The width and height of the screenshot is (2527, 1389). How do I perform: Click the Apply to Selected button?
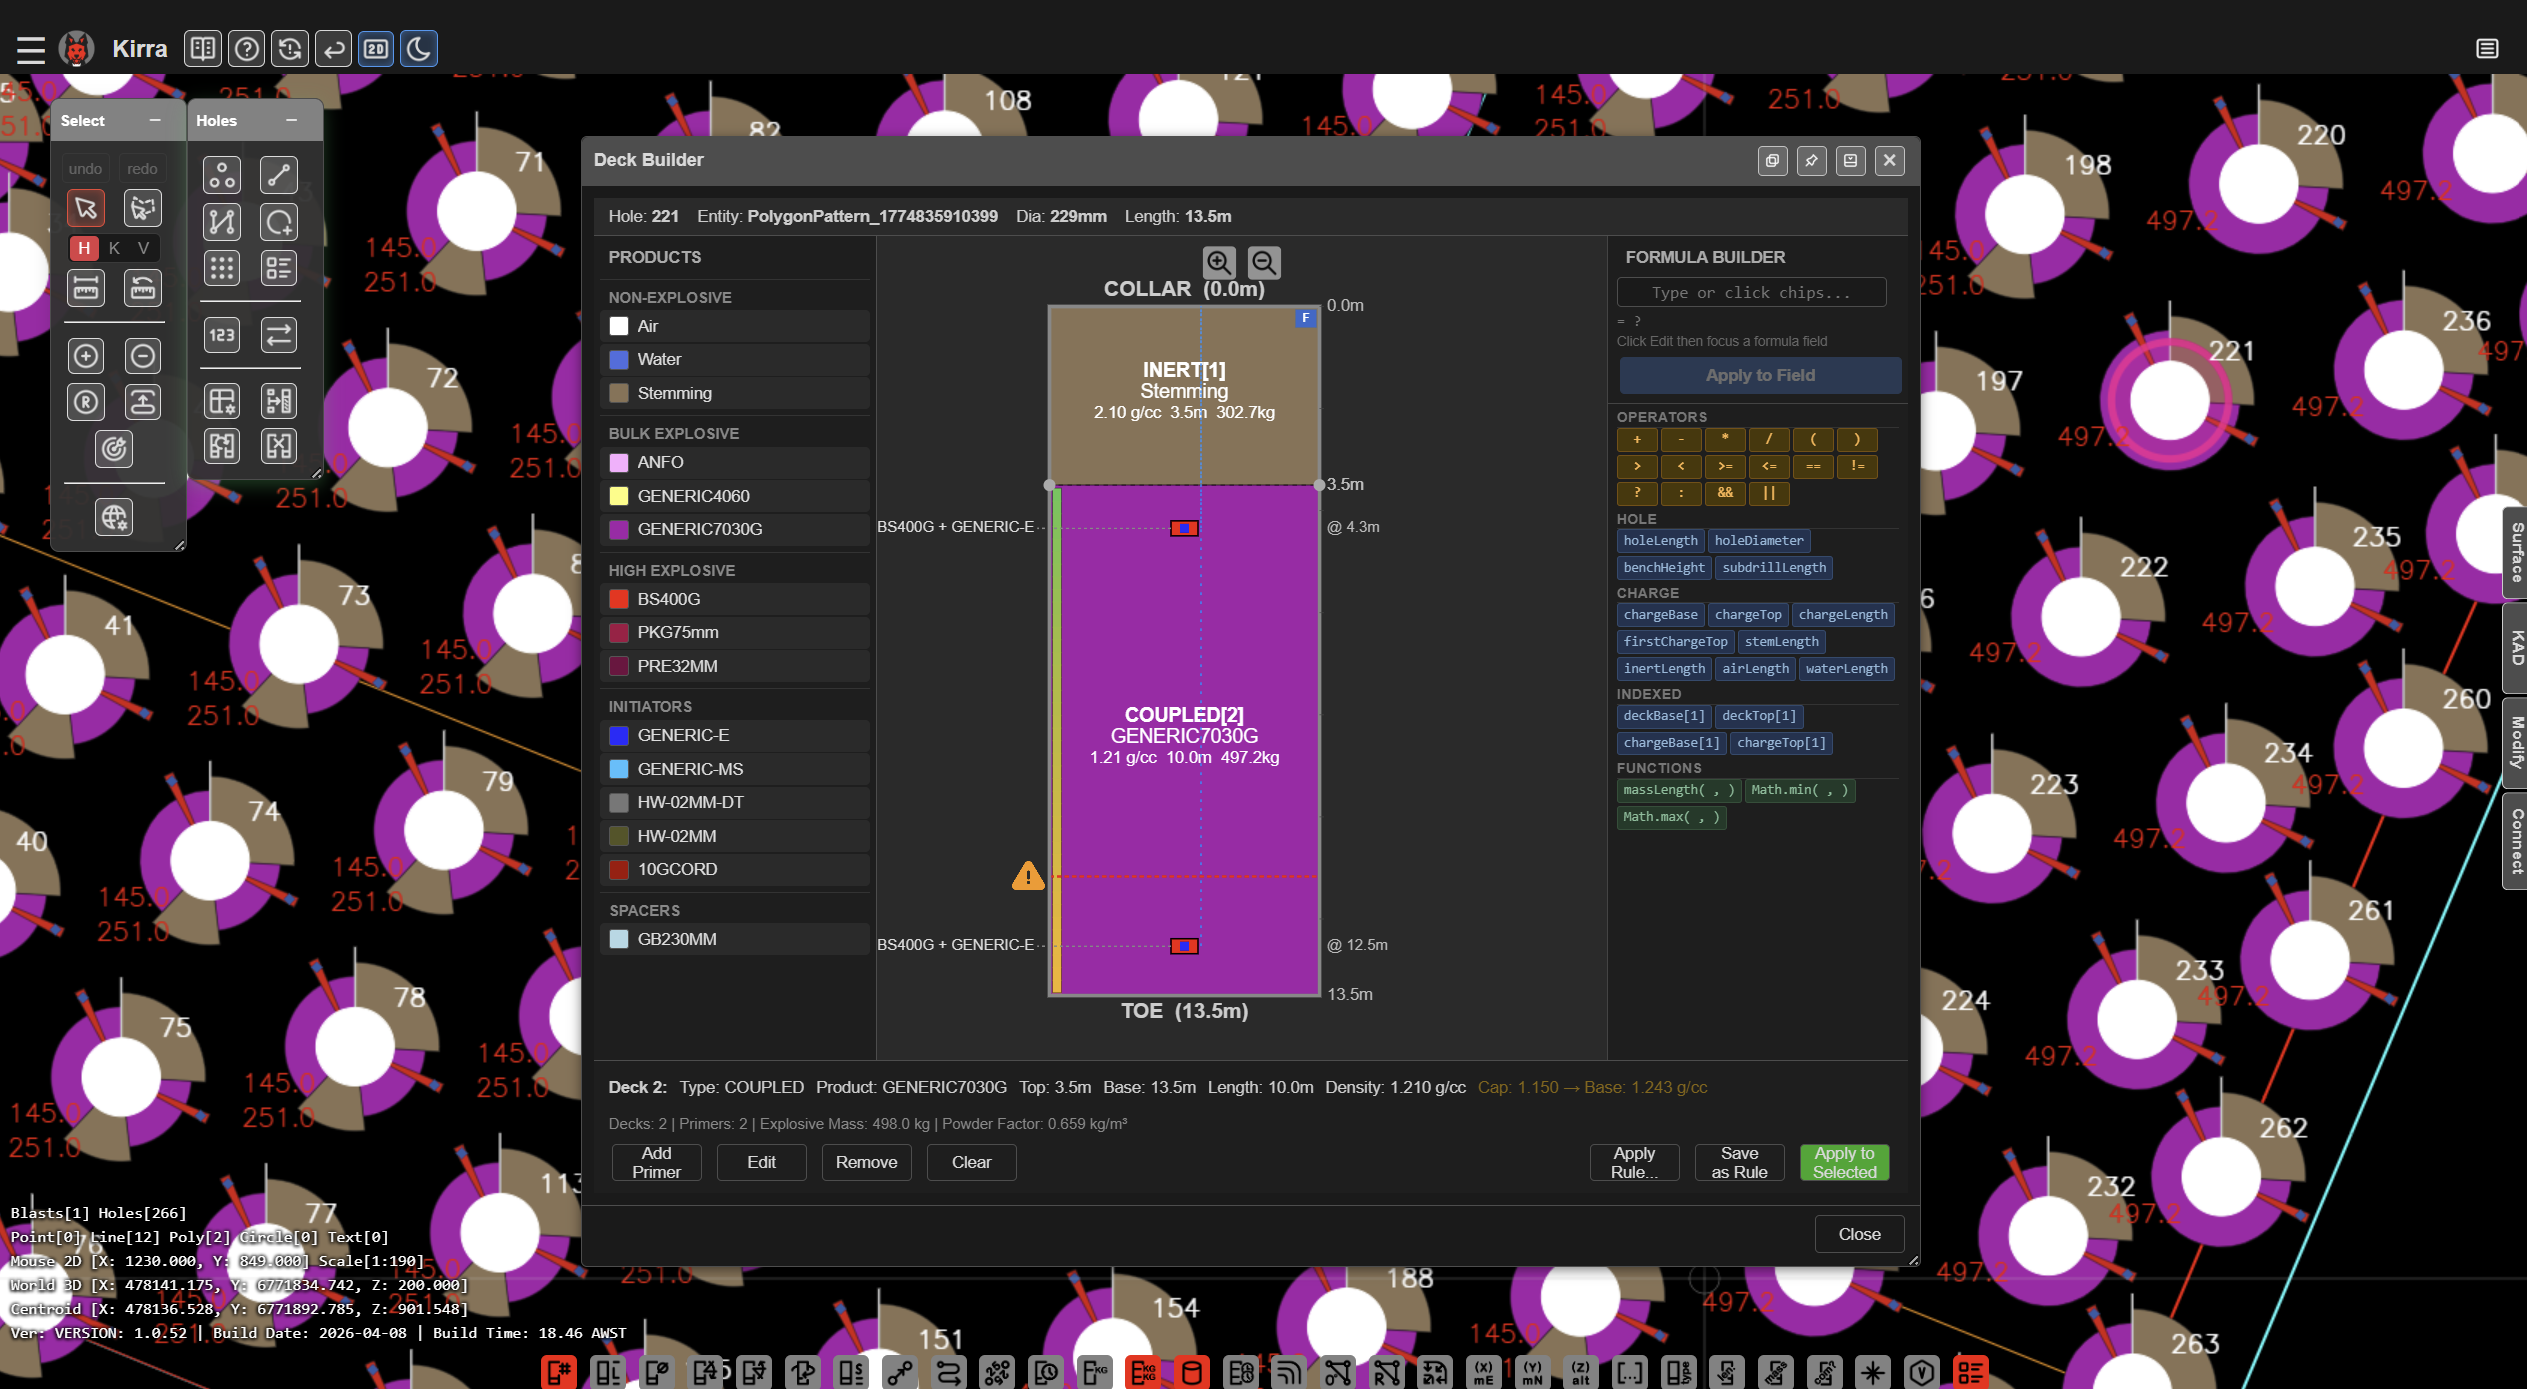[x=1844, y=1162]
